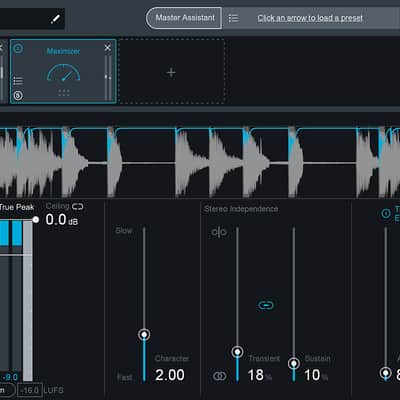Click the pencil edit icon
This screenshot has height=400, width=400.
[55, 19]
